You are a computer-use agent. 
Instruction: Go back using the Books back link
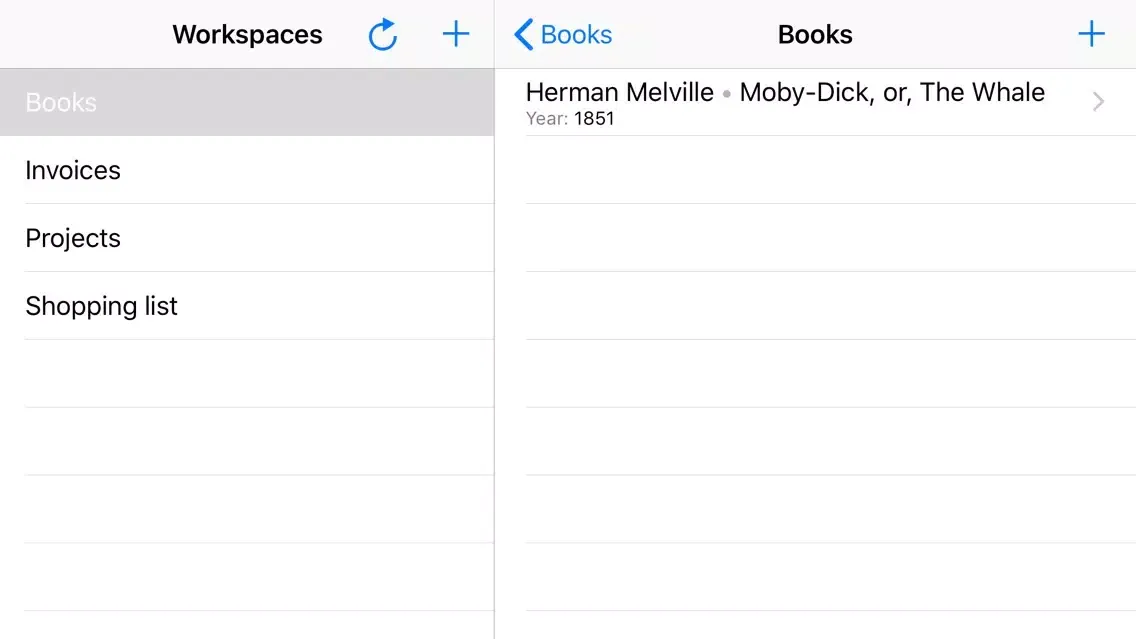[x=563, y=34]
